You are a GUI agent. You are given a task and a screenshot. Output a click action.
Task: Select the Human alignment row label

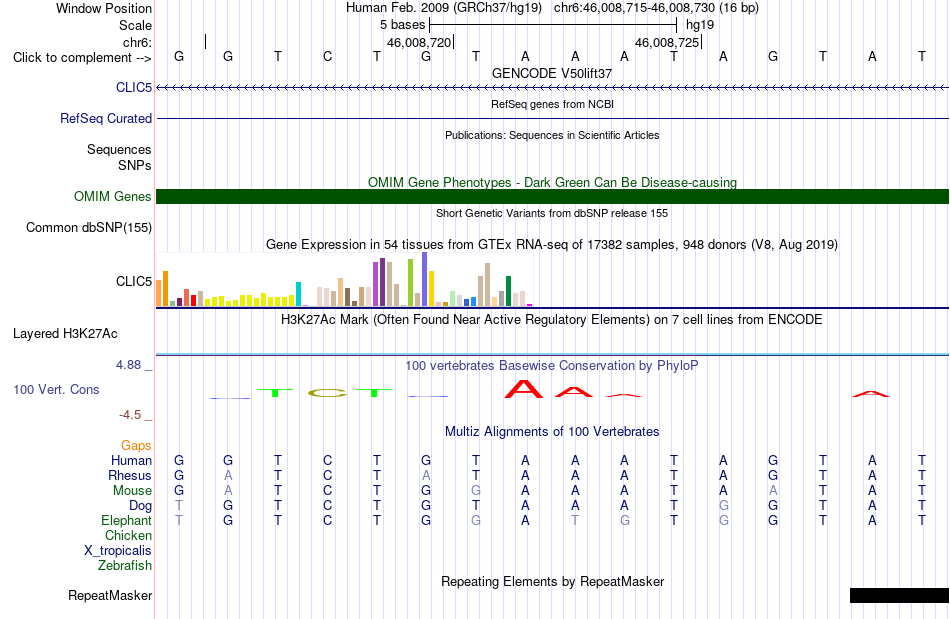(x=131, y=461)
